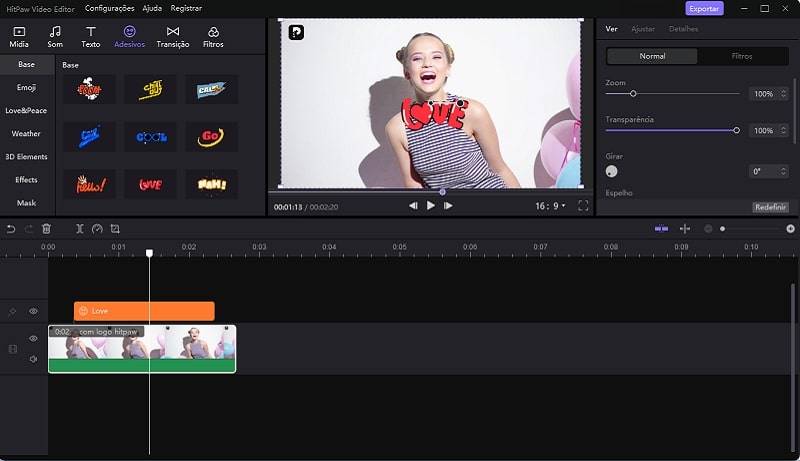The height and width of the screenshot is (461, 800).
Task: Open the Som audio library
Action: (55, 37)
